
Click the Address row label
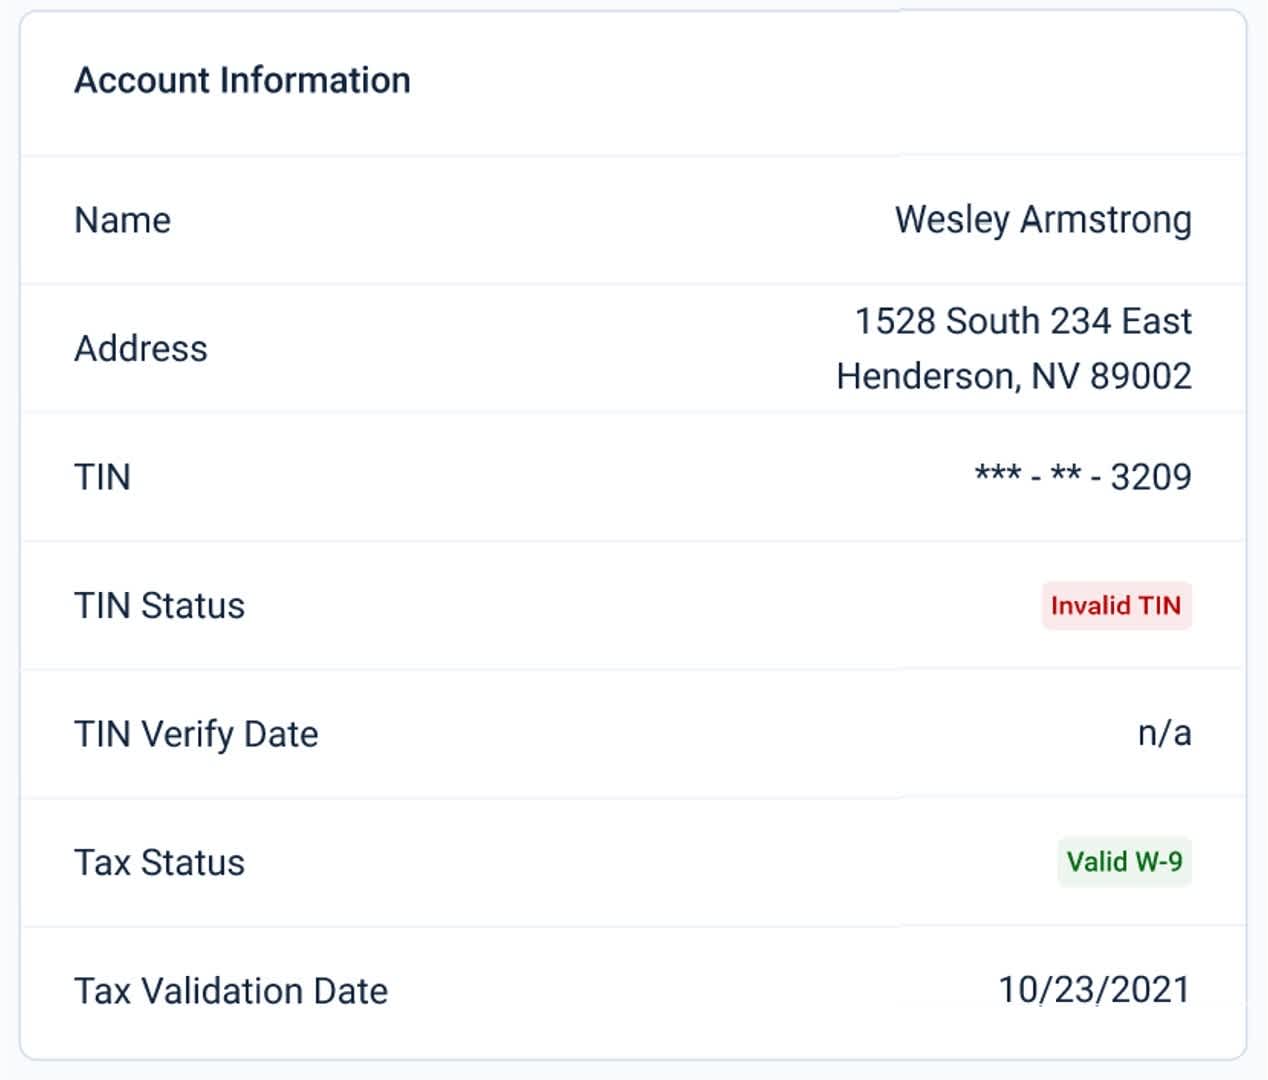pos(141,348)
